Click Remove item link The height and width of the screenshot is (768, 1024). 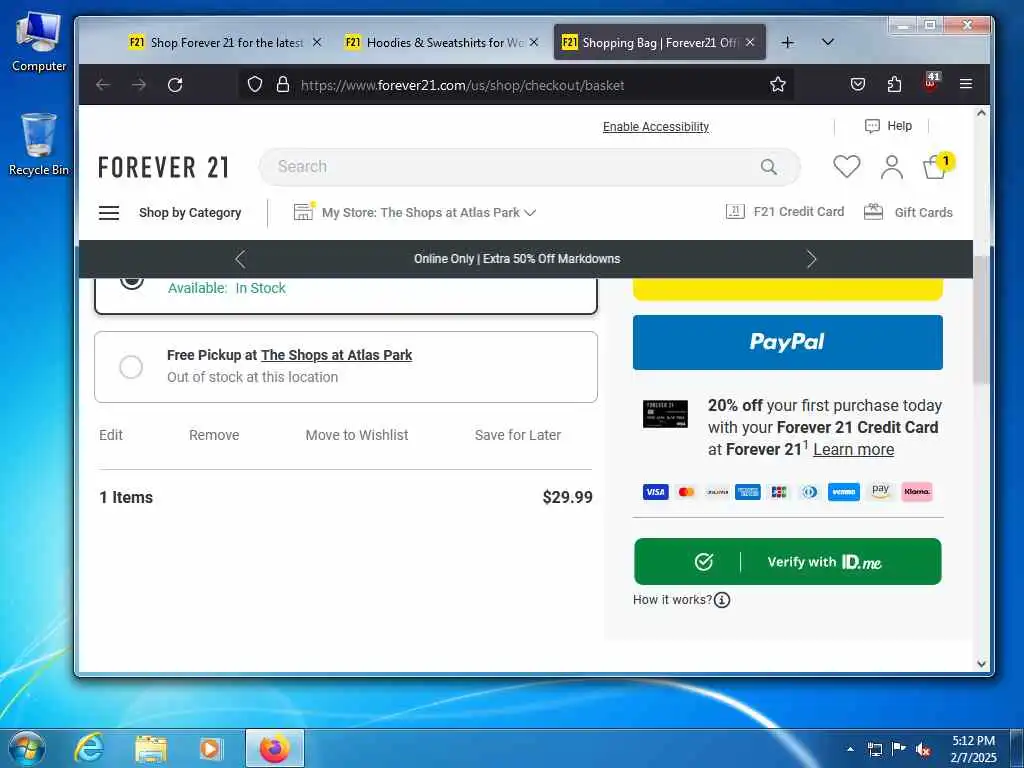(x=214, y=435)
